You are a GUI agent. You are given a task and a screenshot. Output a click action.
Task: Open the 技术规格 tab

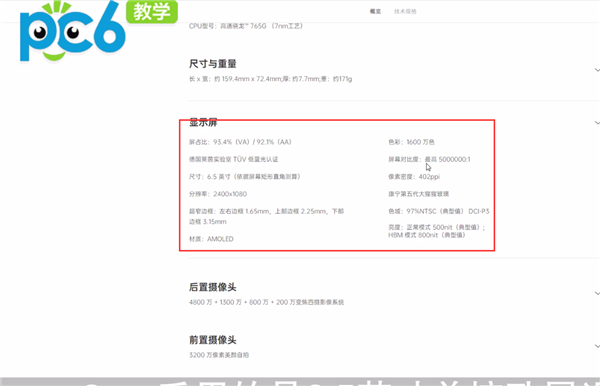(x=405, y=11)
